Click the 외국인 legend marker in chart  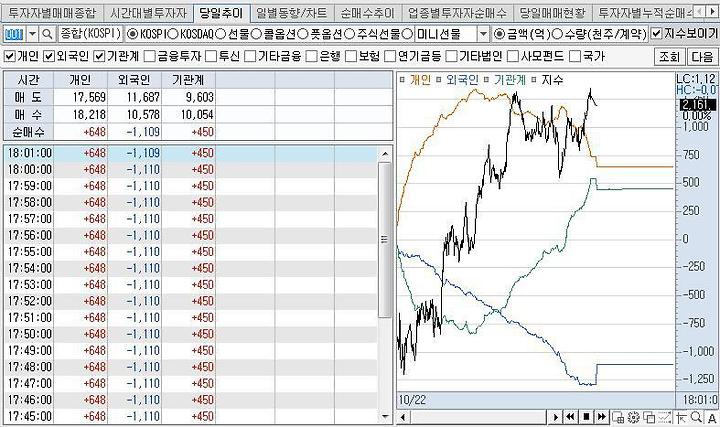[x=439, y=80]
